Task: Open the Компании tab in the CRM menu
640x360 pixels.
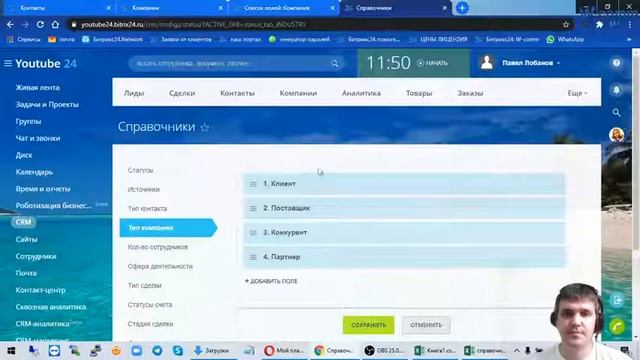Action: pyautogui.click(x=298, y=93)
